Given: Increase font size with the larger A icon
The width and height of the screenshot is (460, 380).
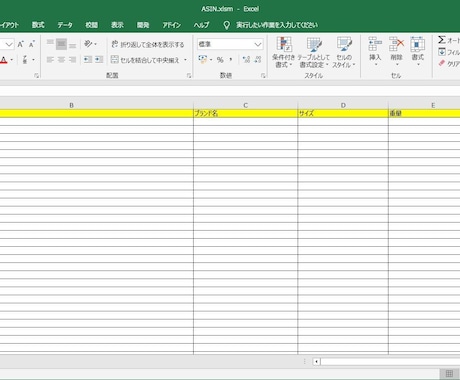Looking at the screenshot, I should coord(20,44).
